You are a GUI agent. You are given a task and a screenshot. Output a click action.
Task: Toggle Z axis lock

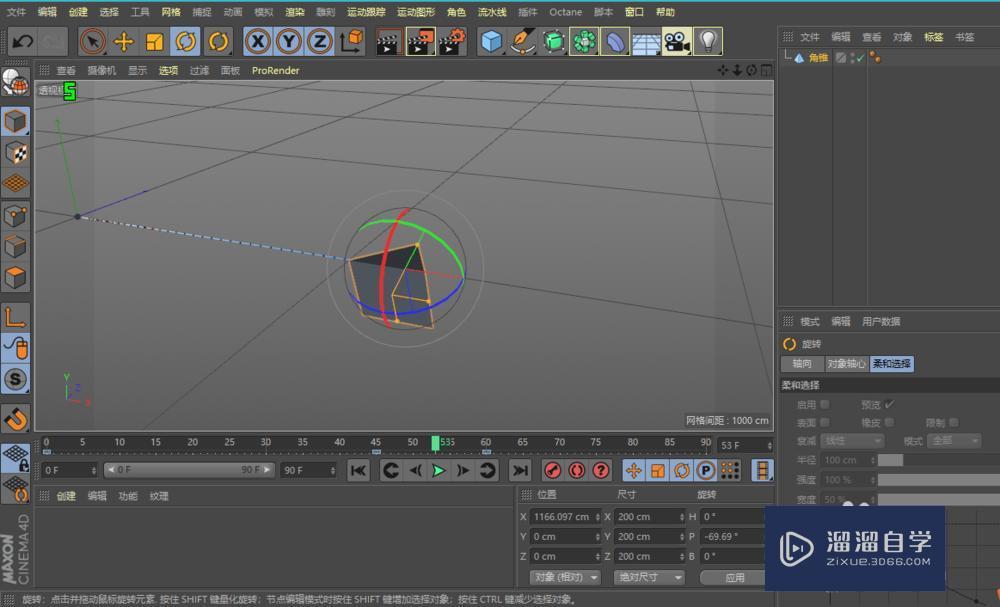(x=320, y=41)
